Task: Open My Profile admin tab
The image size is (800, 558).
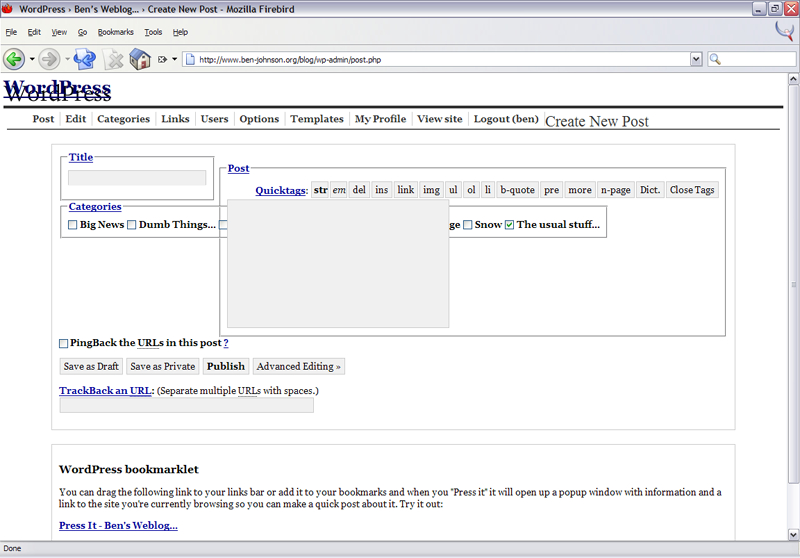Action: [x=381, y=119]
